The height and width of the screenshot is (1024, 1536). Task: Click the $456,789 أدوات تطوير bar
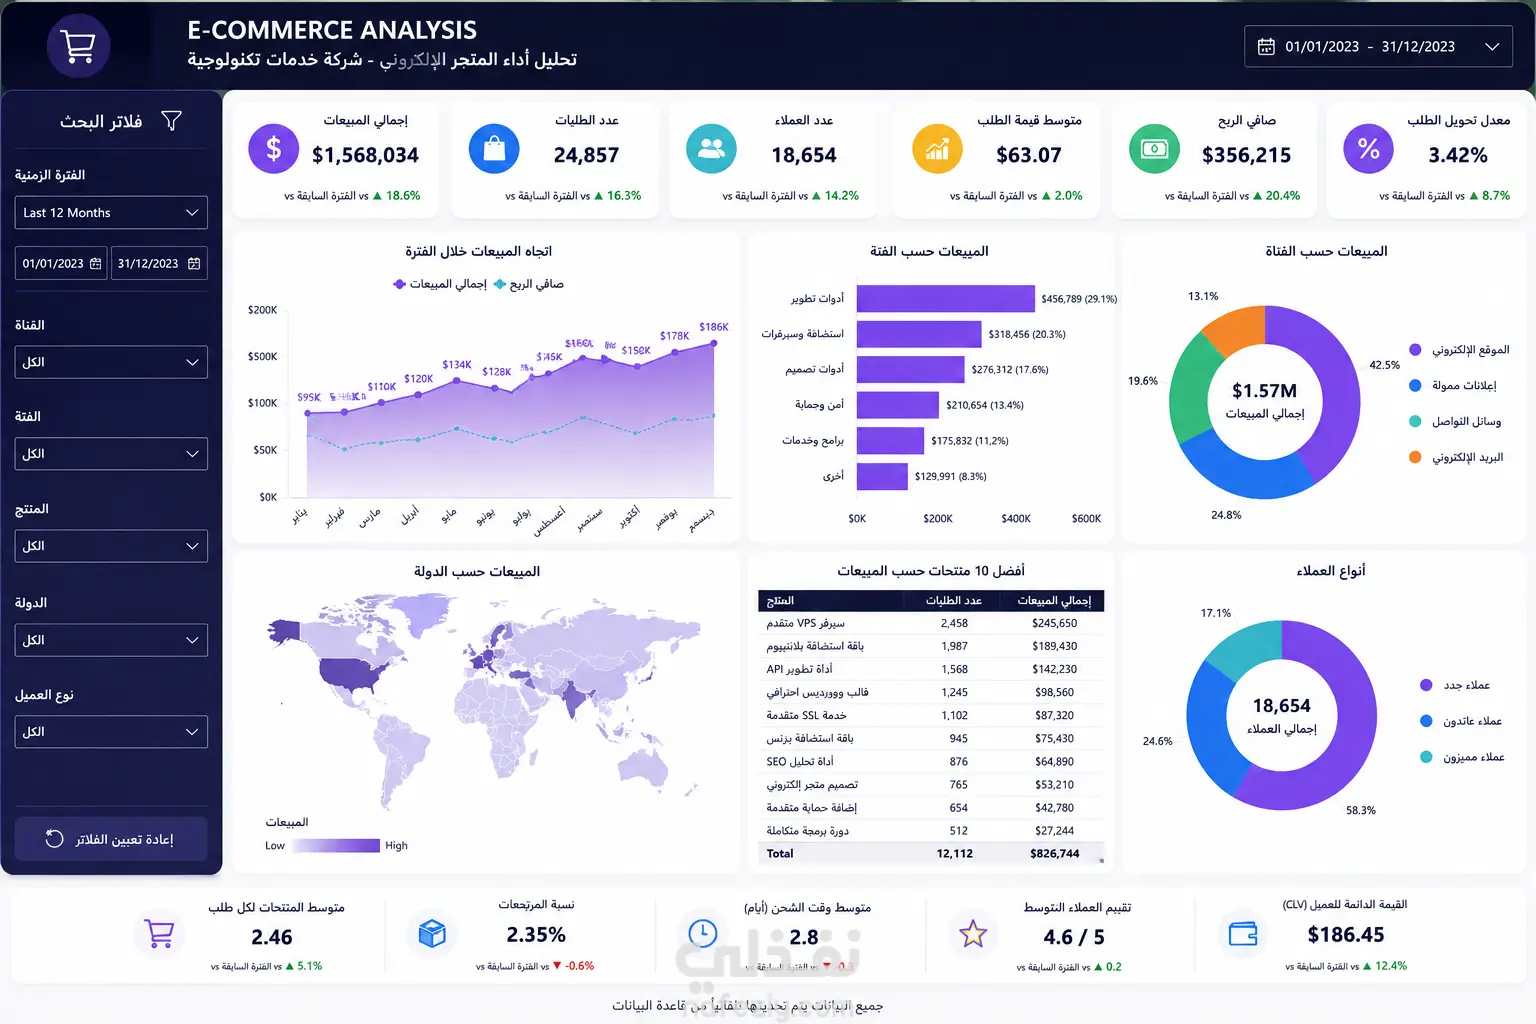(945, 299)
